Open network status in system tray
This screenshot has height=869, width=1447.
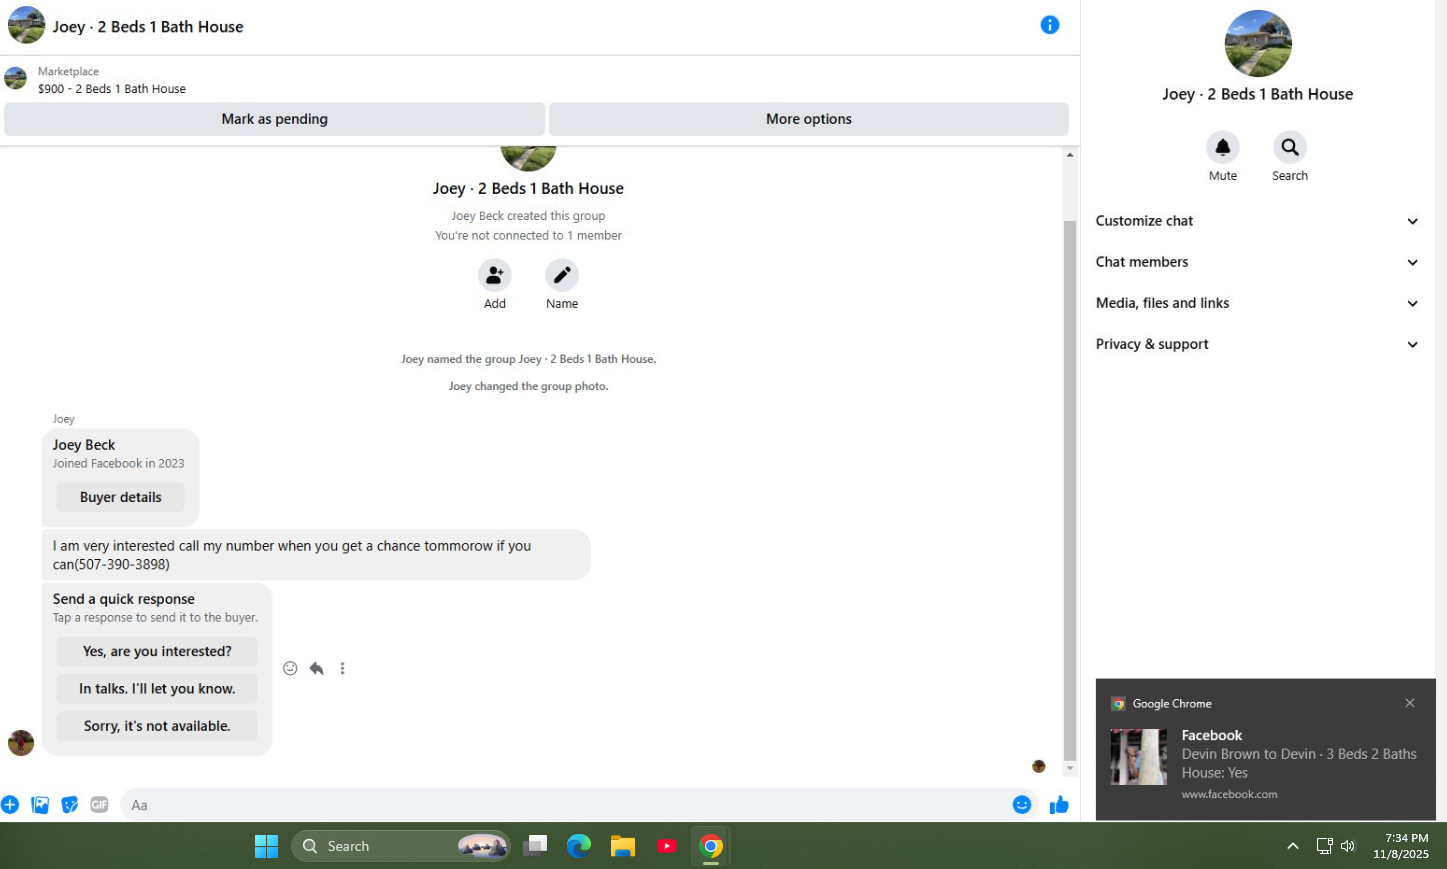pyautogui.click(x=1324, y=846)
